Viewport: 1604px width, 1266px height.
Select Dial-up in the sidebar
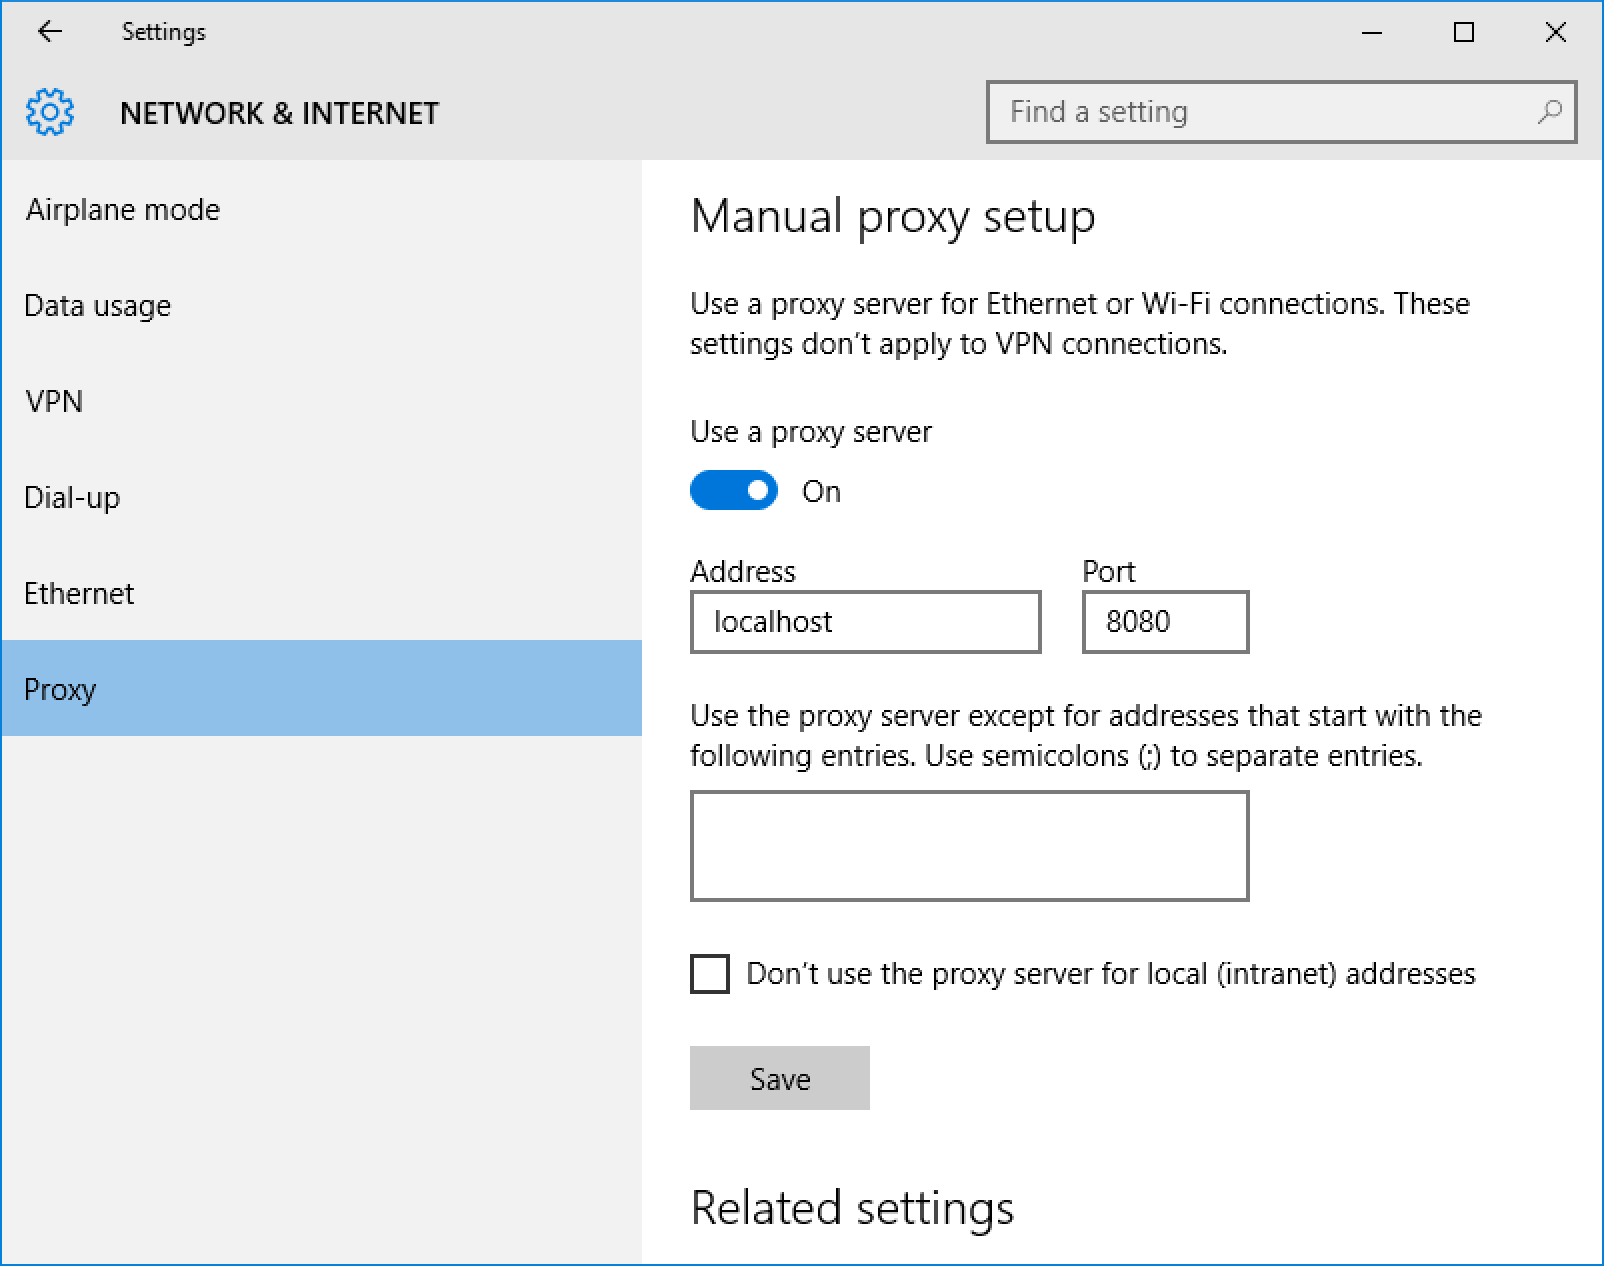click(x=321, y=497)
